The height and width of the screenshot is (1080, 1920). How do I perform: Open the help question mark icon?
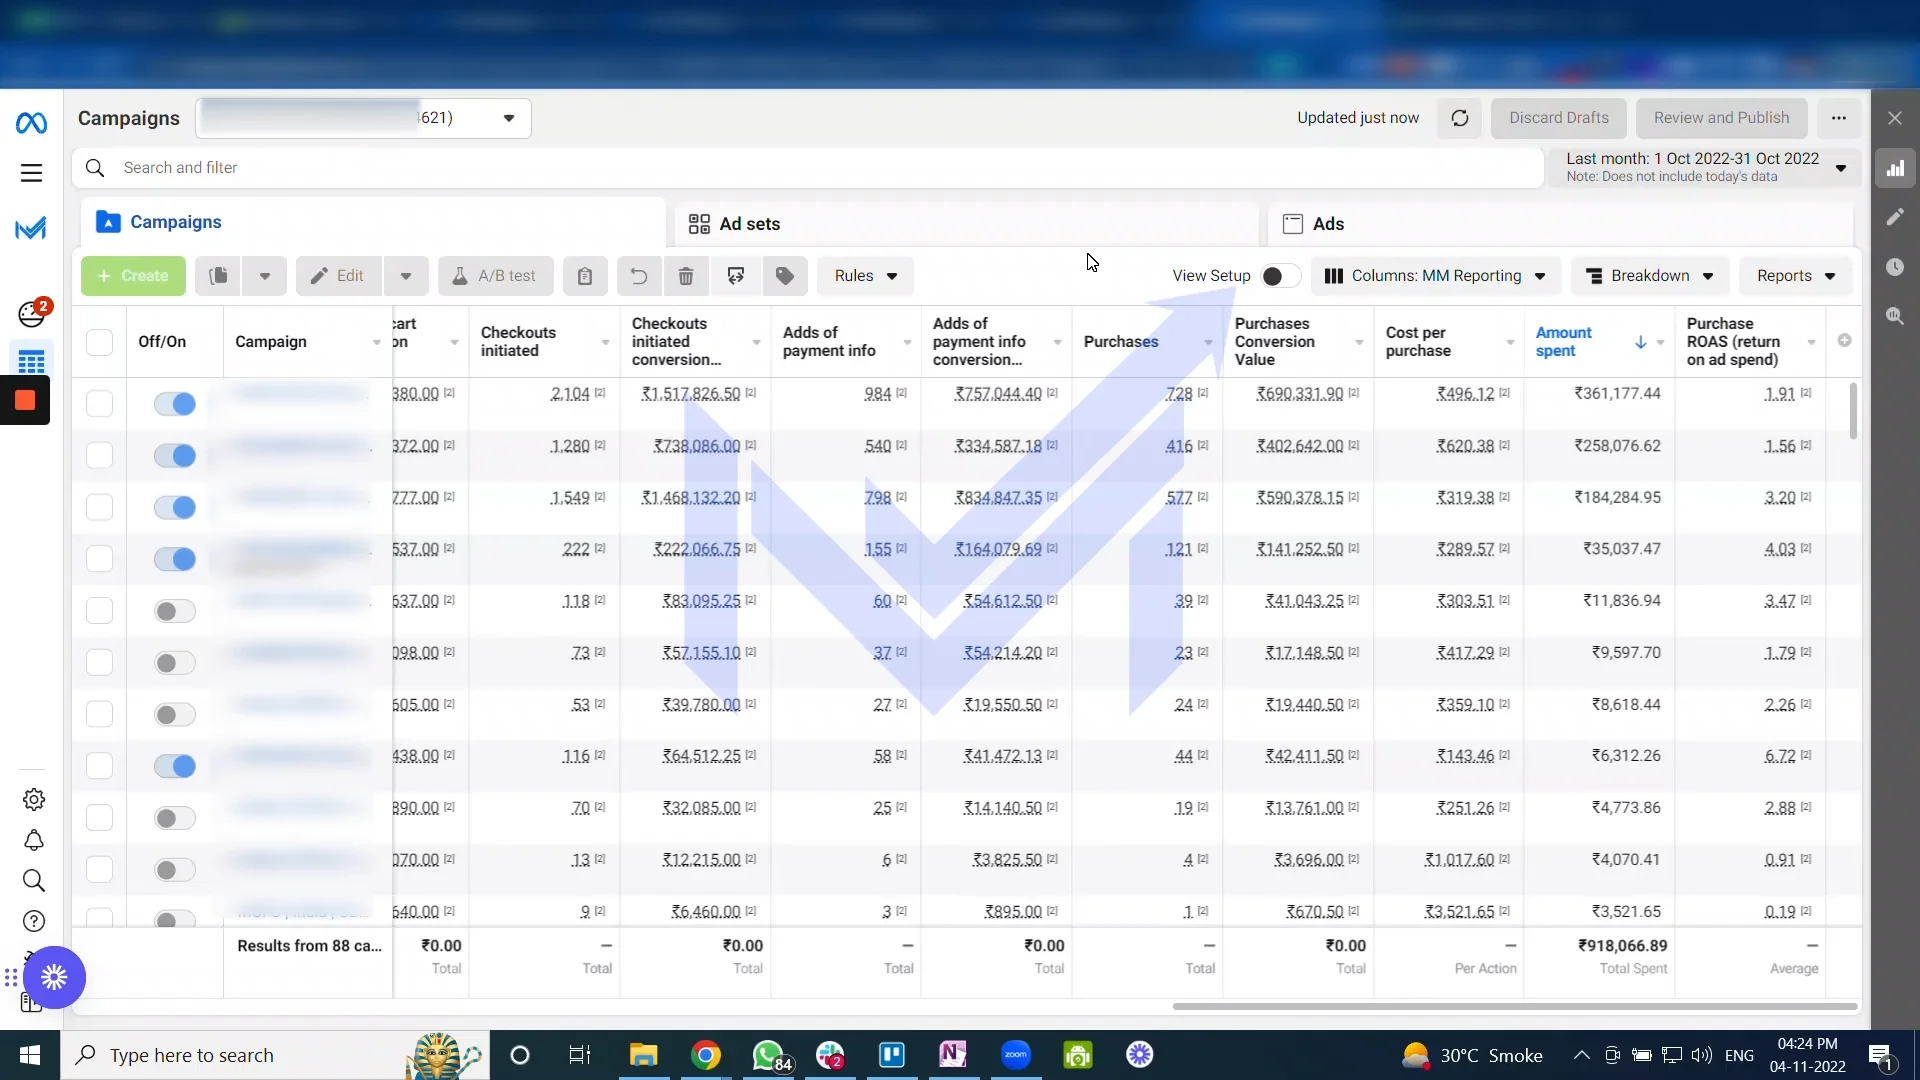(x=33, y=921)
